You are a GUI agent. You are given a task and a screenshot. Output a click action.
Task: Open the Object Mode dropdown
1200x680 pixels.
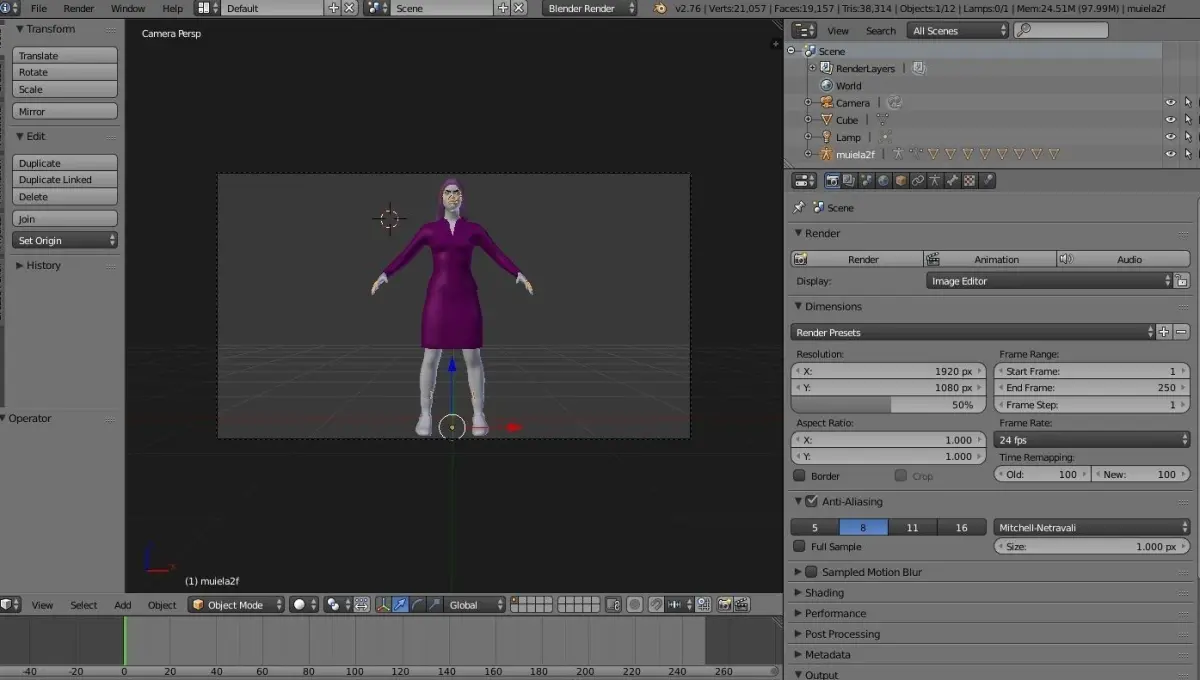237,605
